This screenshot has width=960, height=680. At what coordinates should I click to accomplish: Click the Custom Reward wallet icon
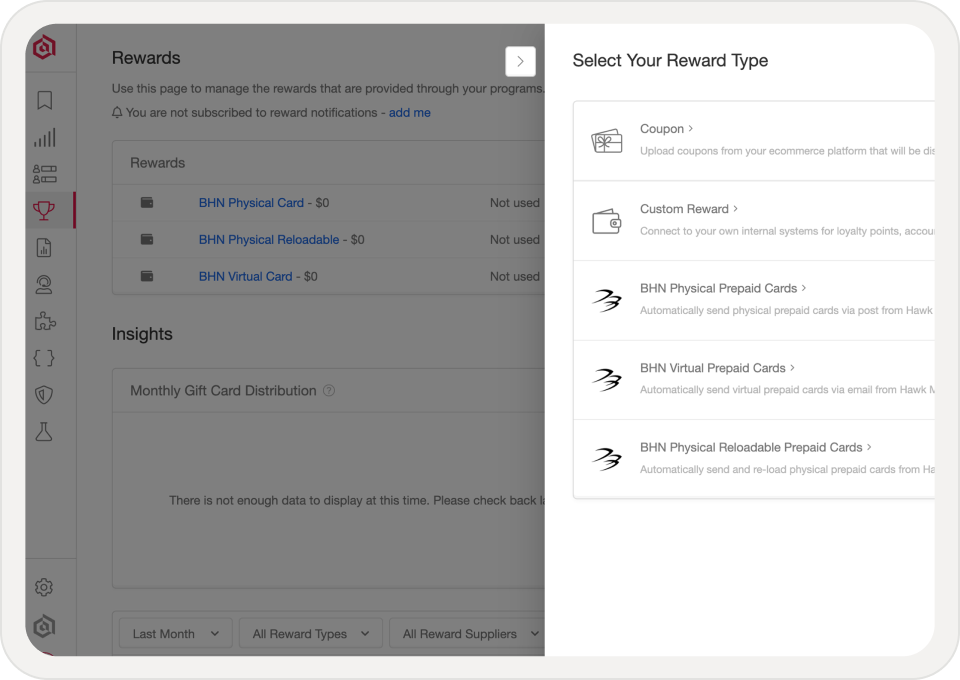click(x=607, y=221)
